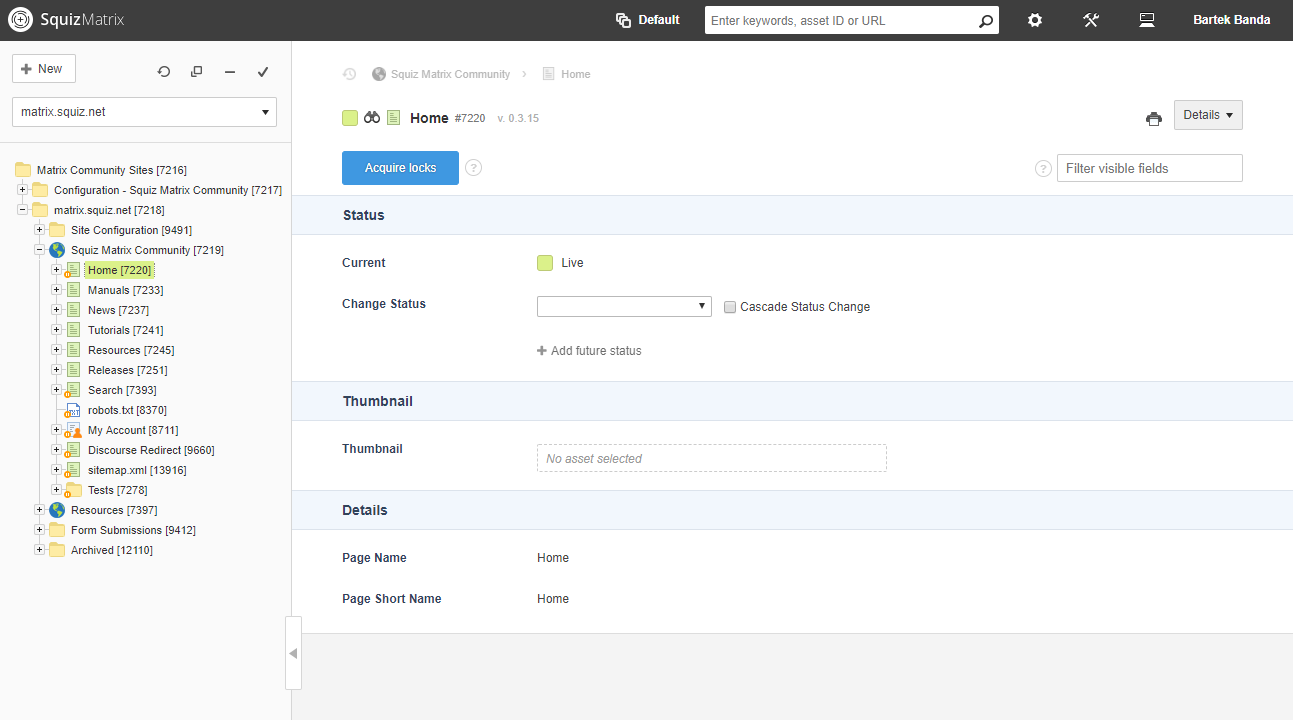Collapse the asset tree panel handle
This screenshot has width=1293, height=720.
(x=293, y=653)
